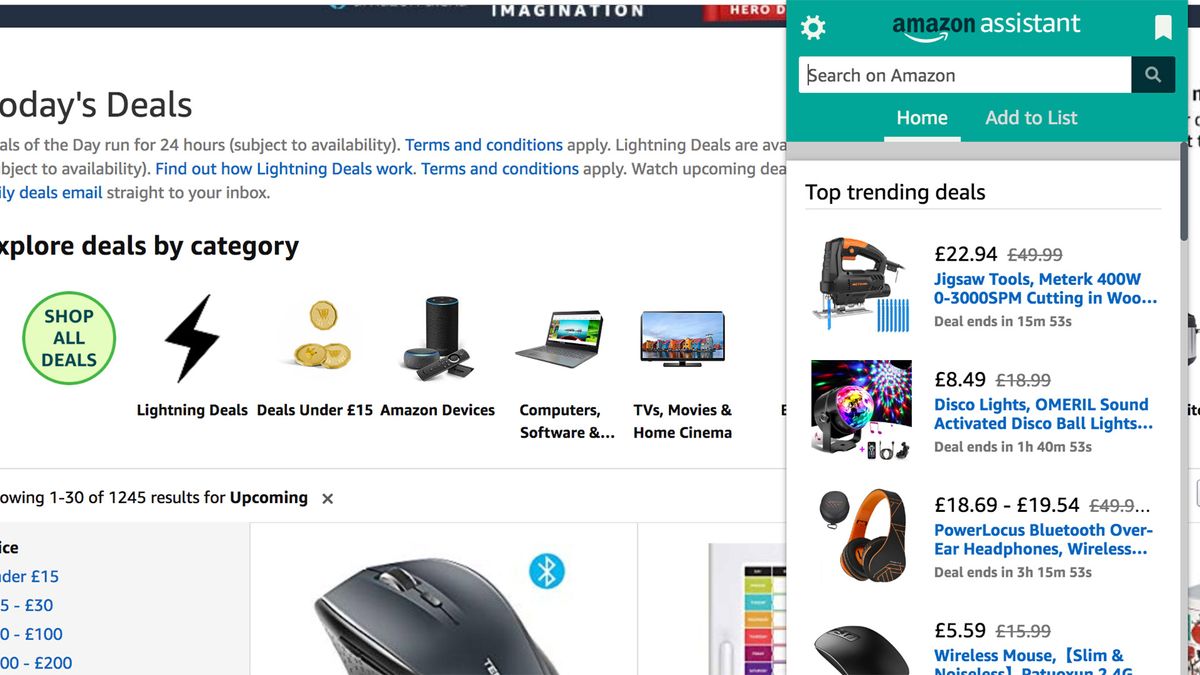
Task: Remove the Upcoming filter with X
Action: pos(327,498)
